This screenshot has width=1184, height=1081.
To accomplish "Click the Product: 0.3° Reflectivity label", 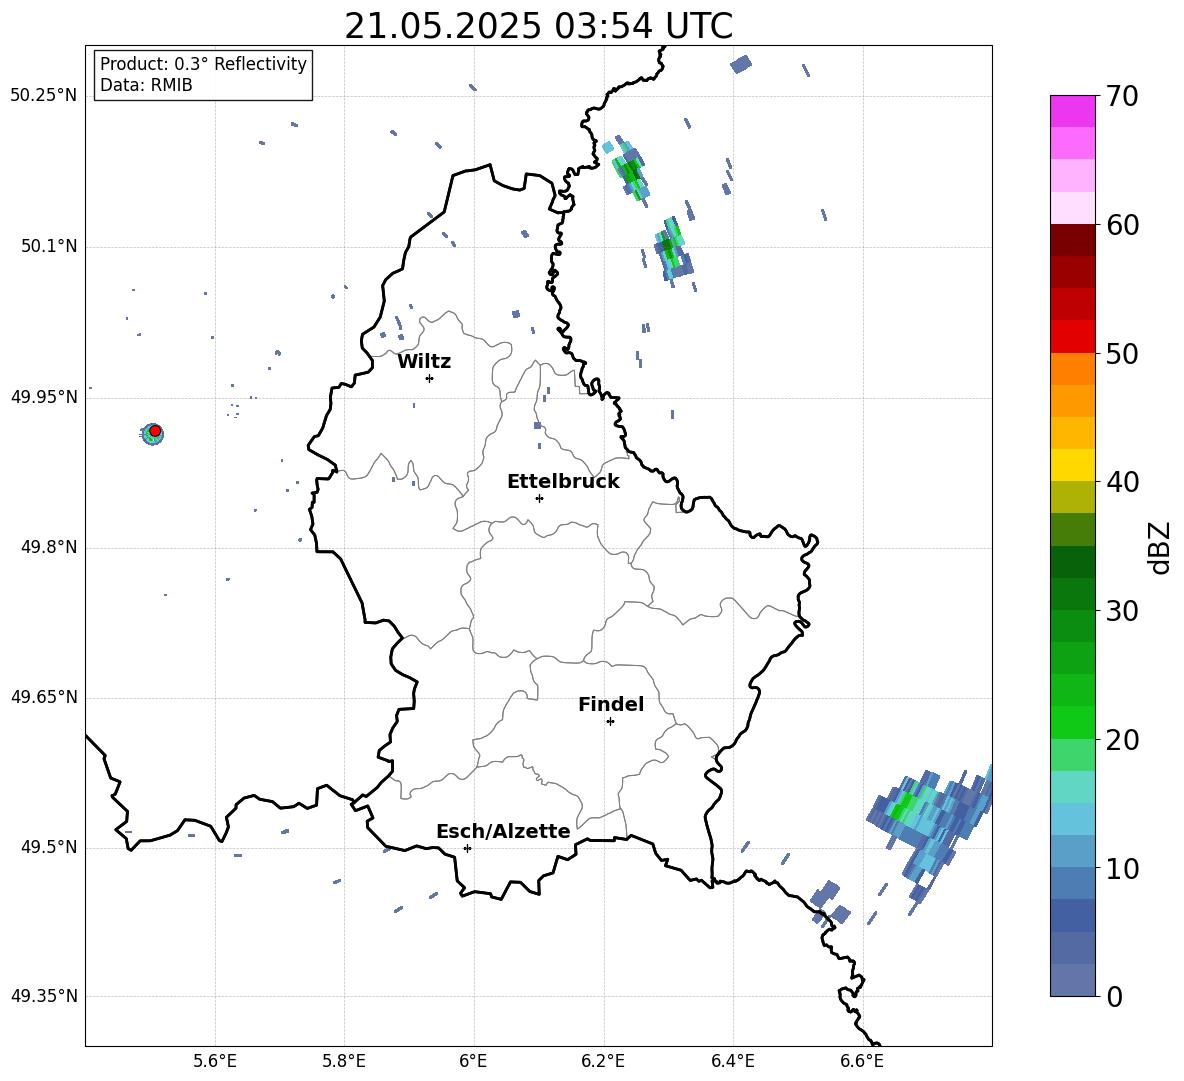I will [x=203, y=64].
